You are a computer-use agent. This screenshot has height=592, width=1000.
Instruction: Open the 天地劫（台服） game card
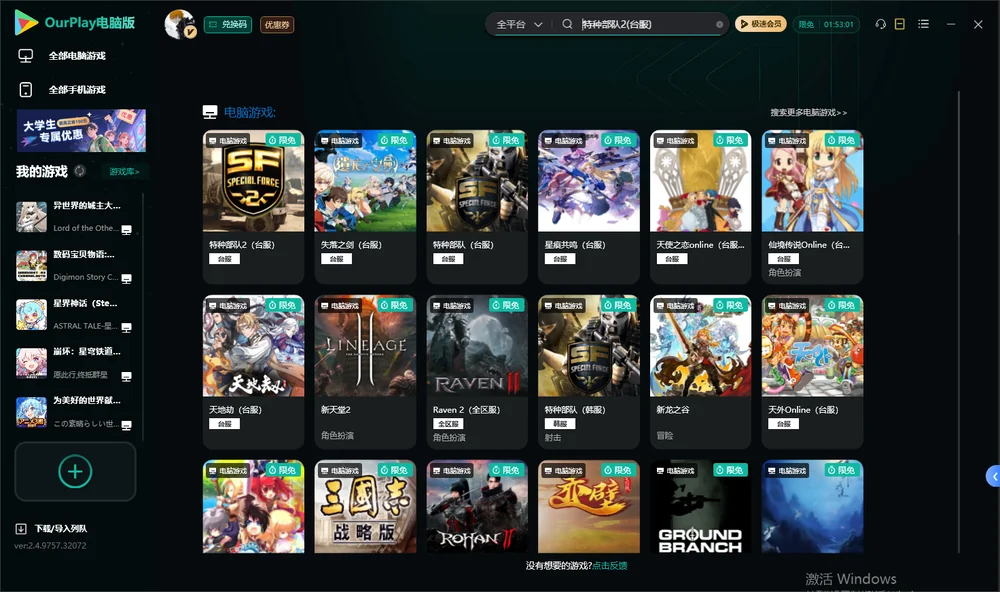pos(253,372)
